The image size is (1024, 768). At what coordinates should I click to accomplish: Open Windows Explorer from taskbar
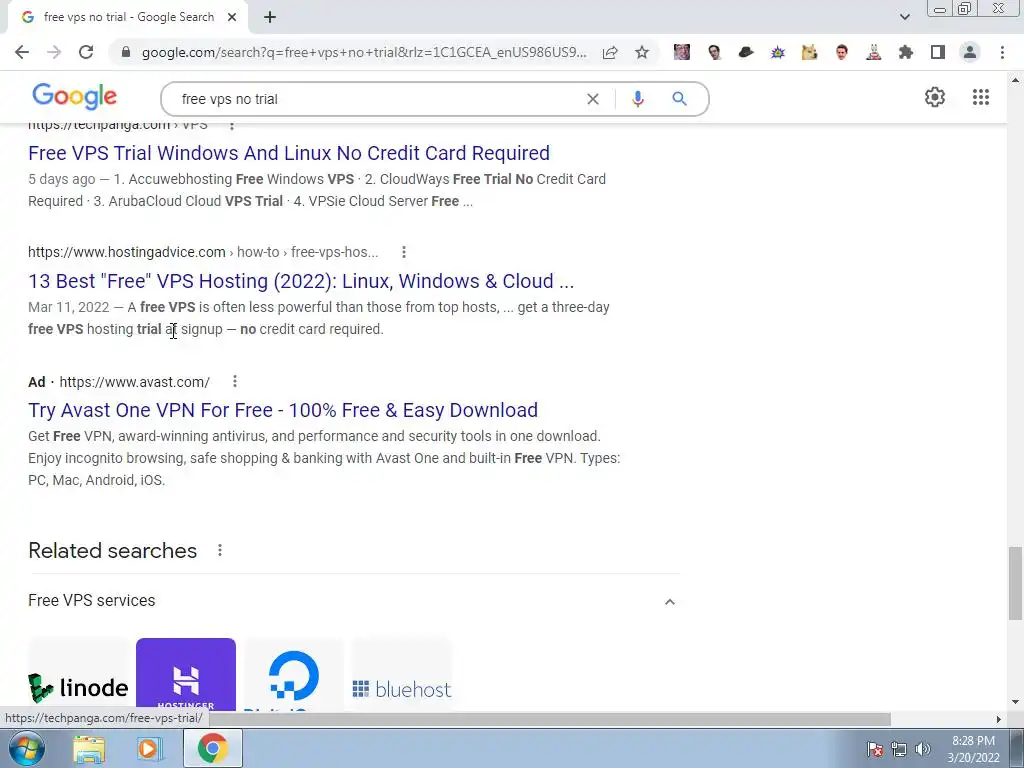89,748
